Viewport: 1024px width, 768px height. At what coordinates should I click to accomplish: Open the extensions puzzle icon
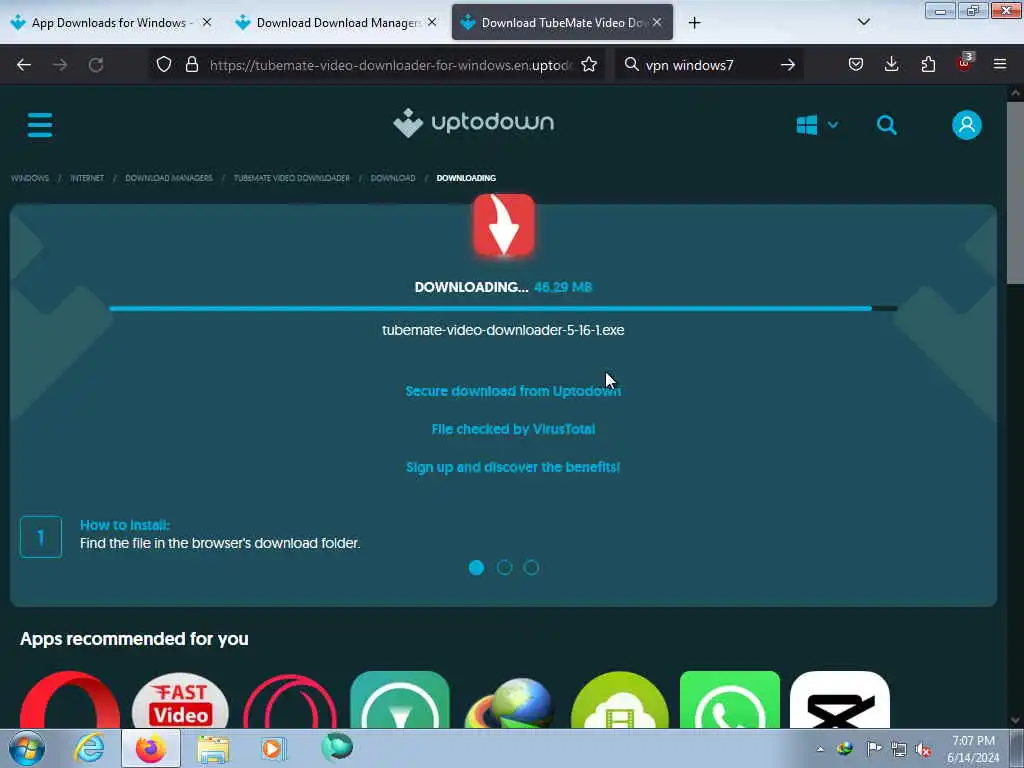click(928, 64)
